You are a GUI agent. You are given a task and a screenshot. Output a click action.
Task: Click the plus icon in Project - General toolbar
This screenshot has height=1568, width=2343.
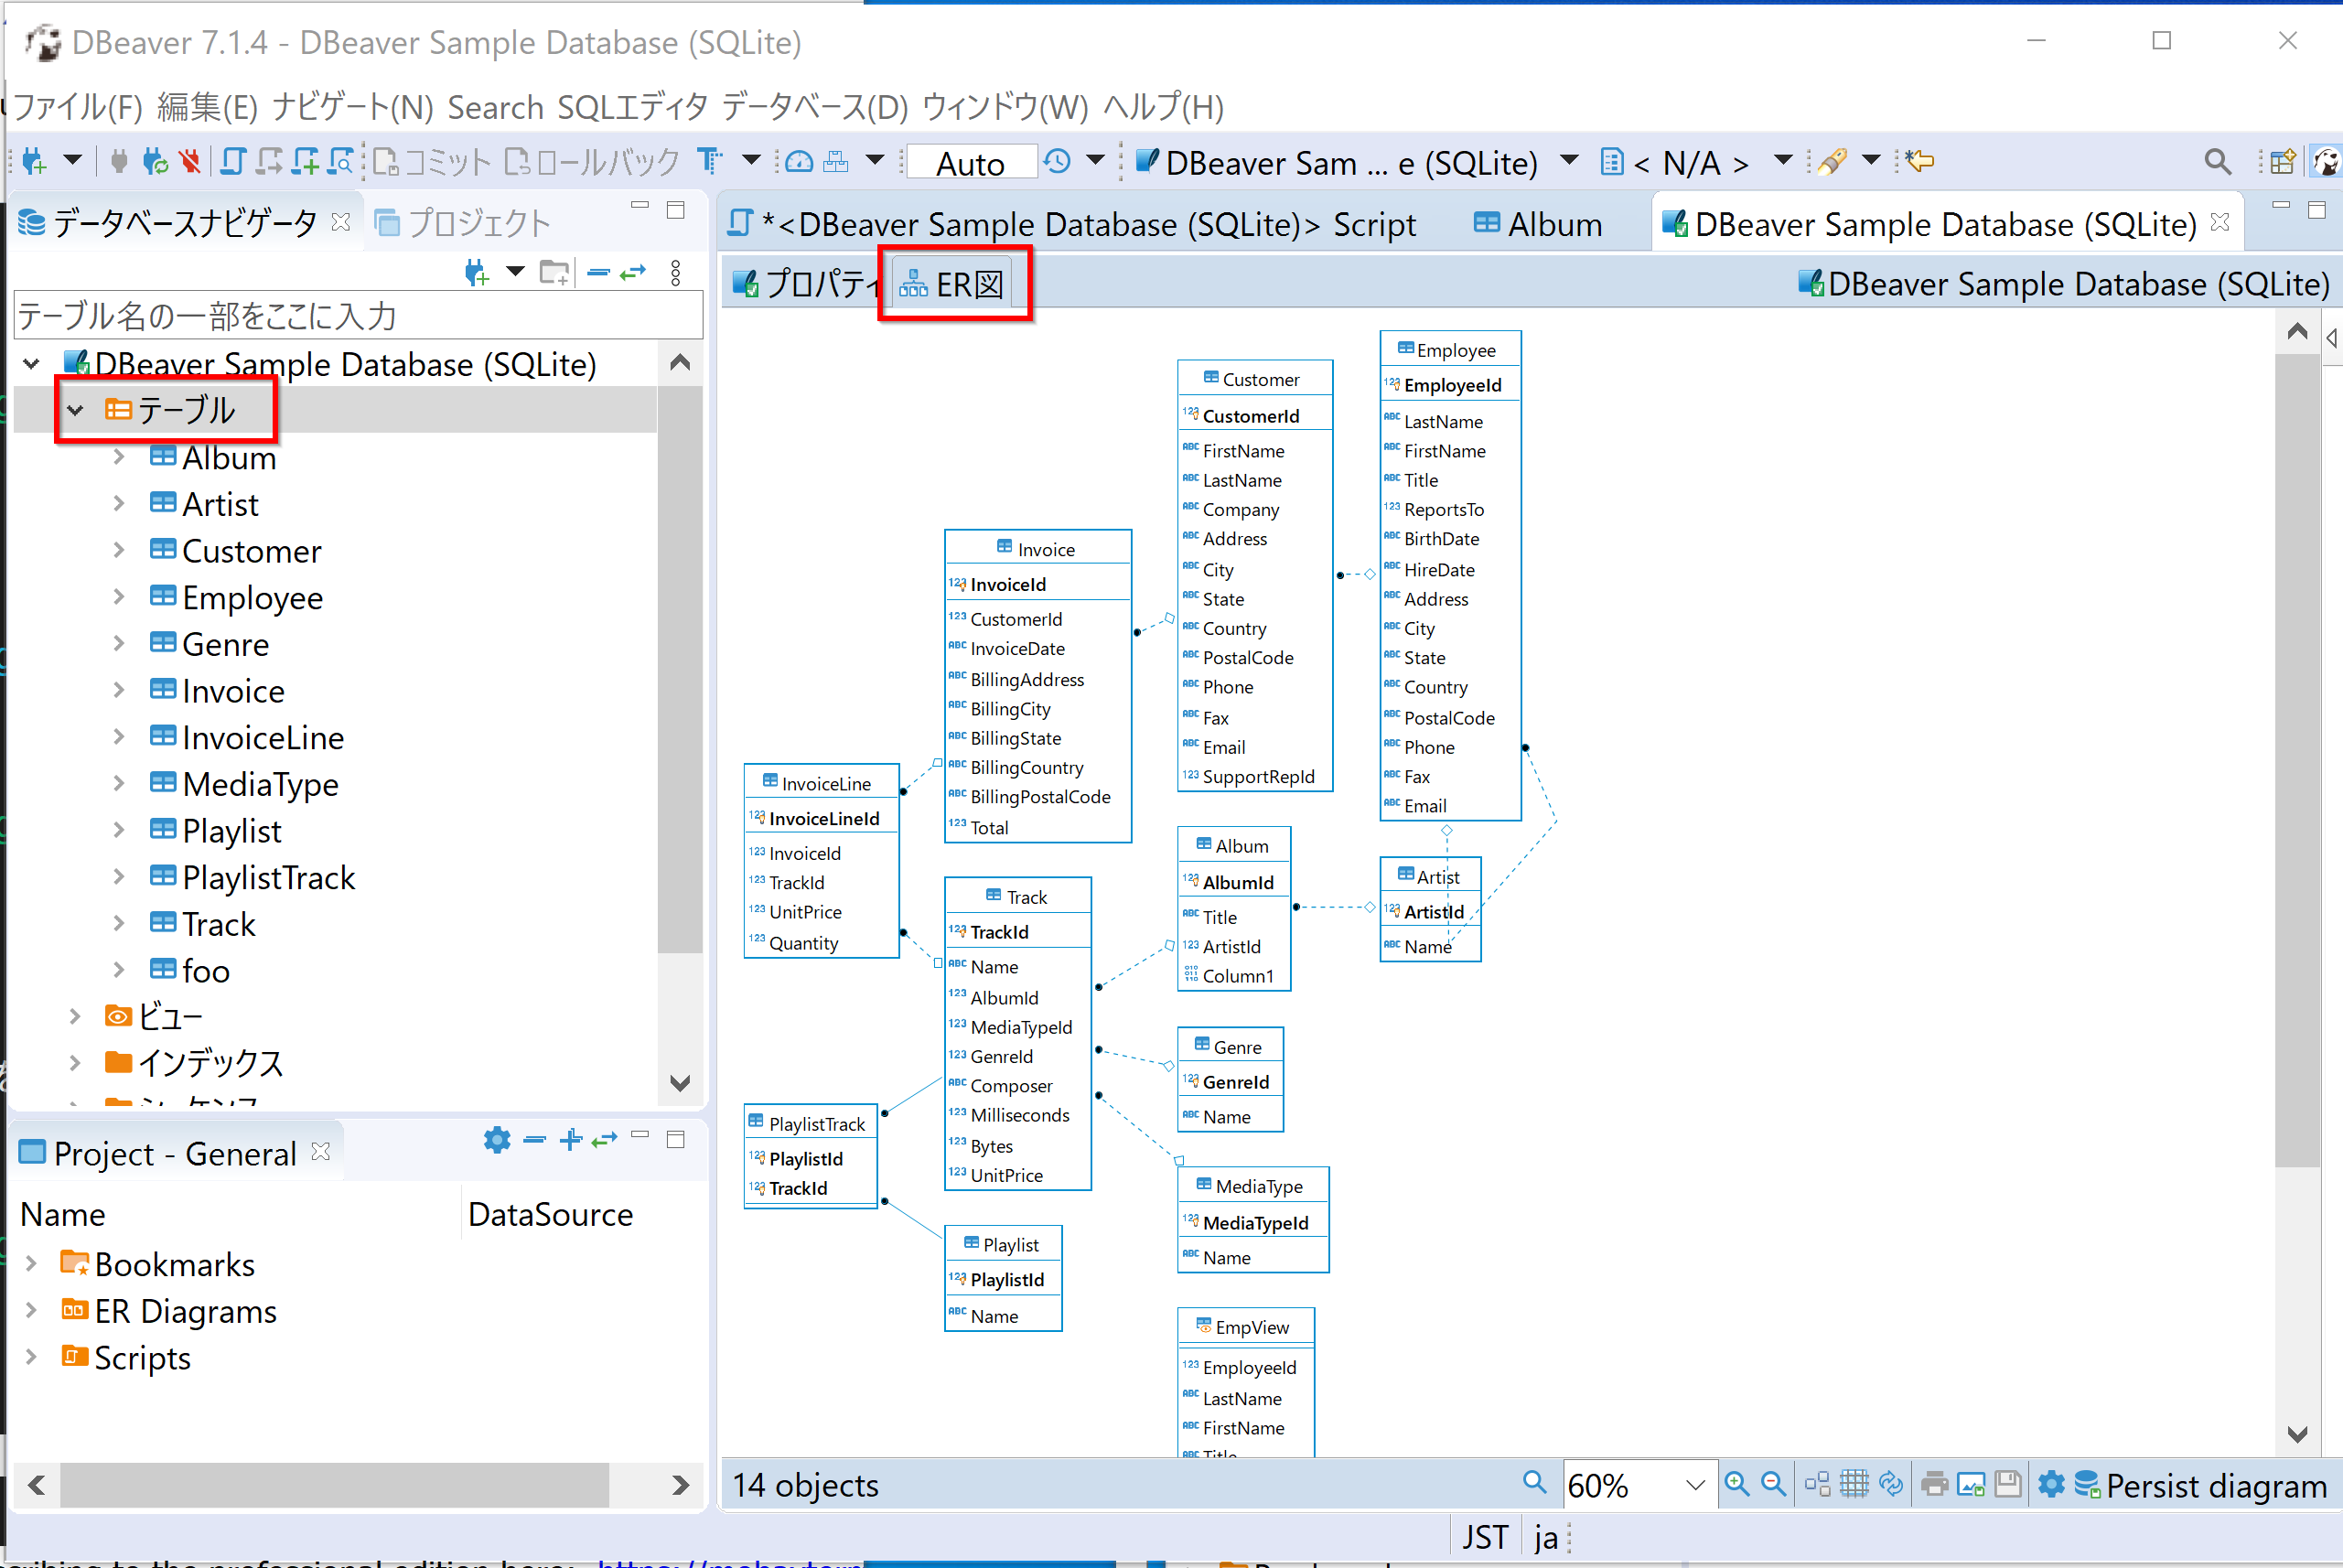pyautogui.click(x=571, y=1140)
